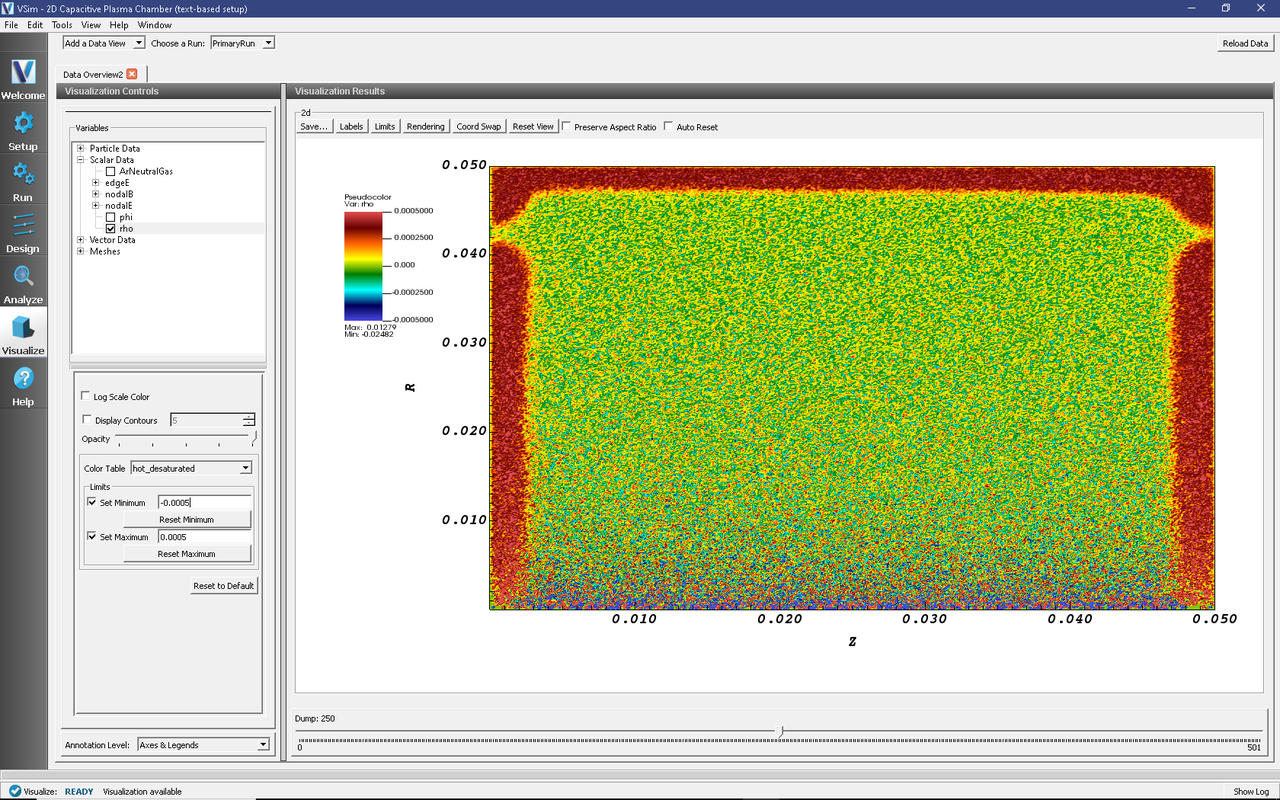Open the Window menu
The height and width of the screenshot is (800, 1280).
(x=154, y=25)
